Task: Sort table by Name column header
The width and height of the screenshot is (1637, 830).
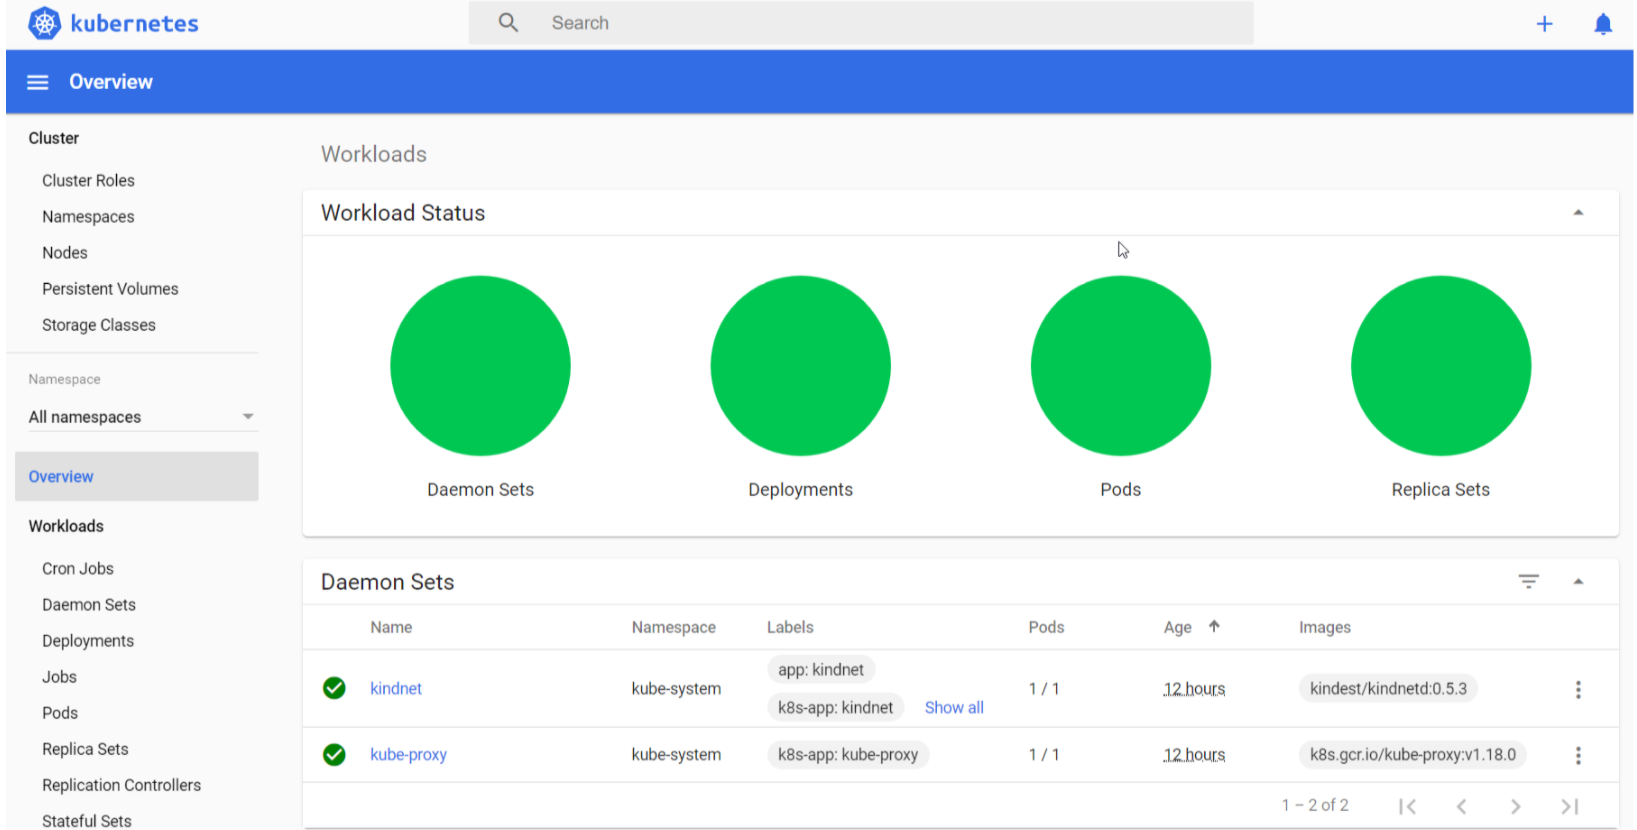Action: click(391, 627)
